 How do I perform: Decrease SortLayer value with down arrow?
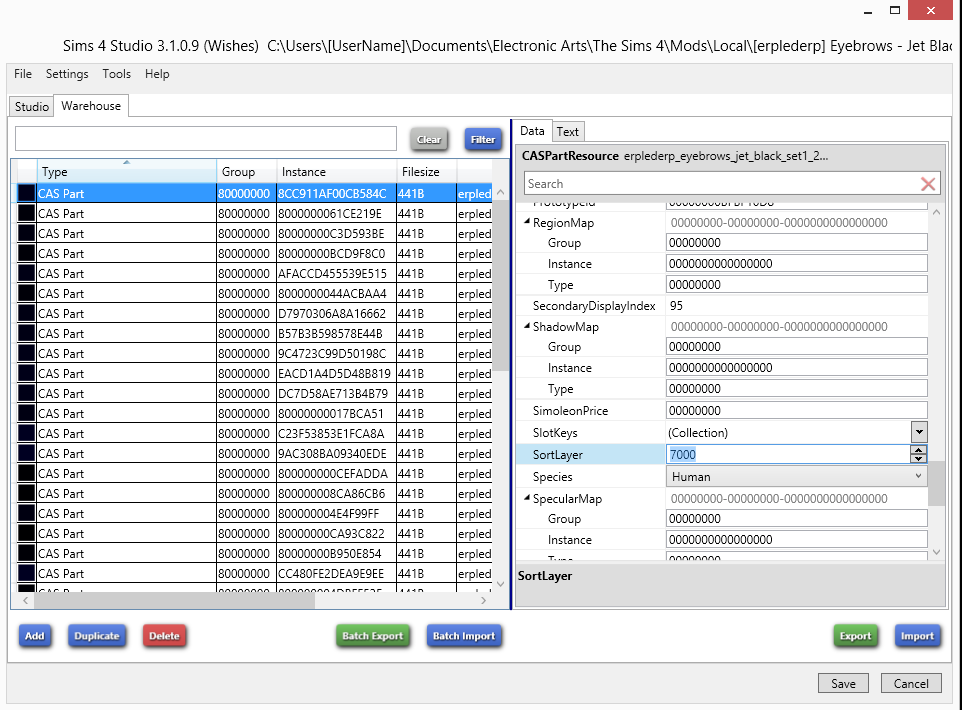[918, 458]
